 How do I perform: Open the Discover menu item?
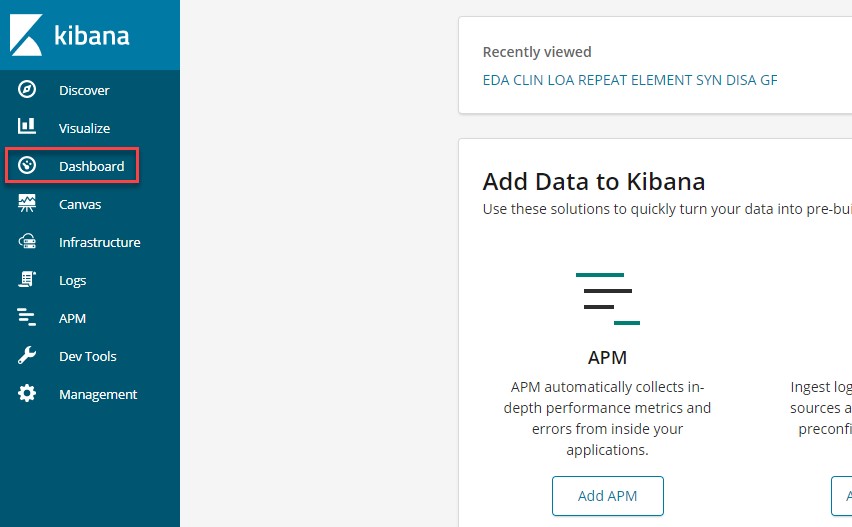(84, 90)
